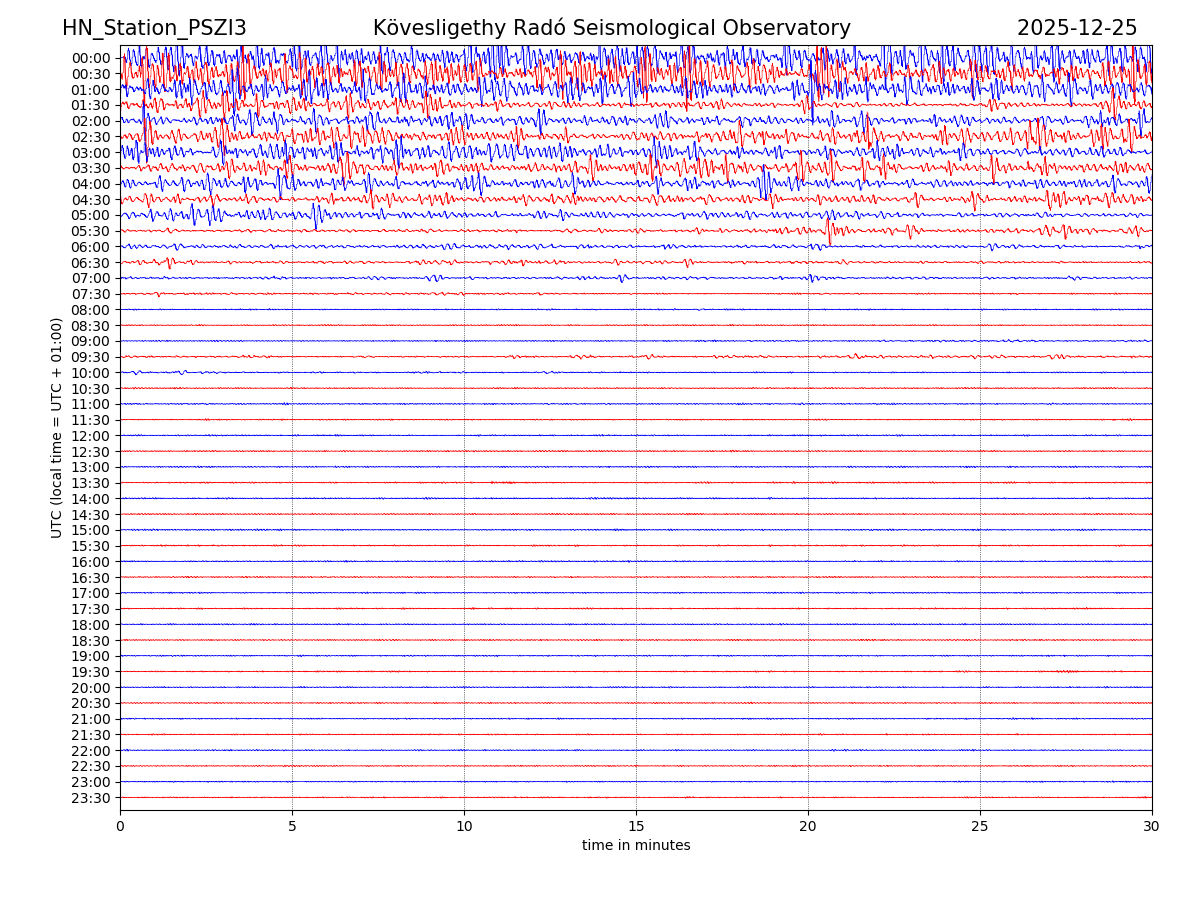Image resolution: width=1200 pixels, height=900 pixels.
Task: Select the 19:30 trace time label
Action: click(91, 672)
